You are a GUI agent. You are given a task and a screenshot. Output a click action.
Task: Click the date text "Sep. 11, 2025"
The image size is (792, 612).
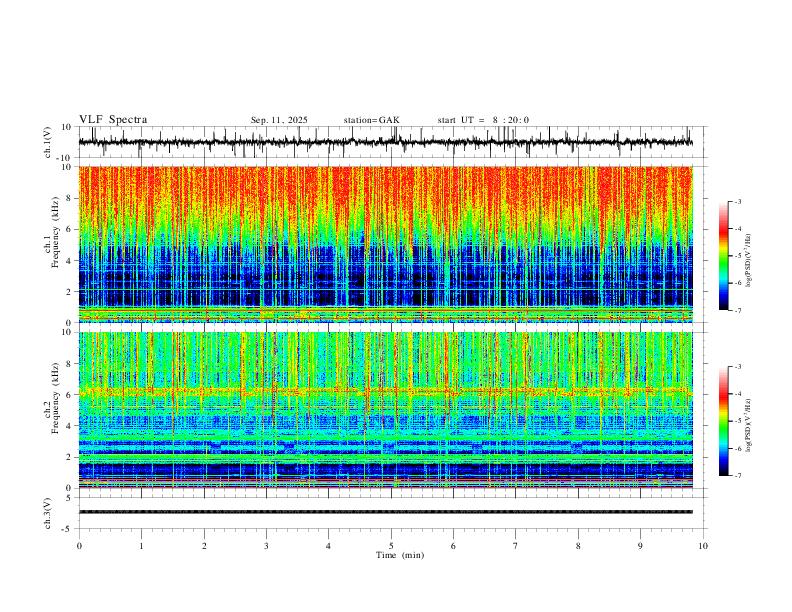[x=279, y=120]
